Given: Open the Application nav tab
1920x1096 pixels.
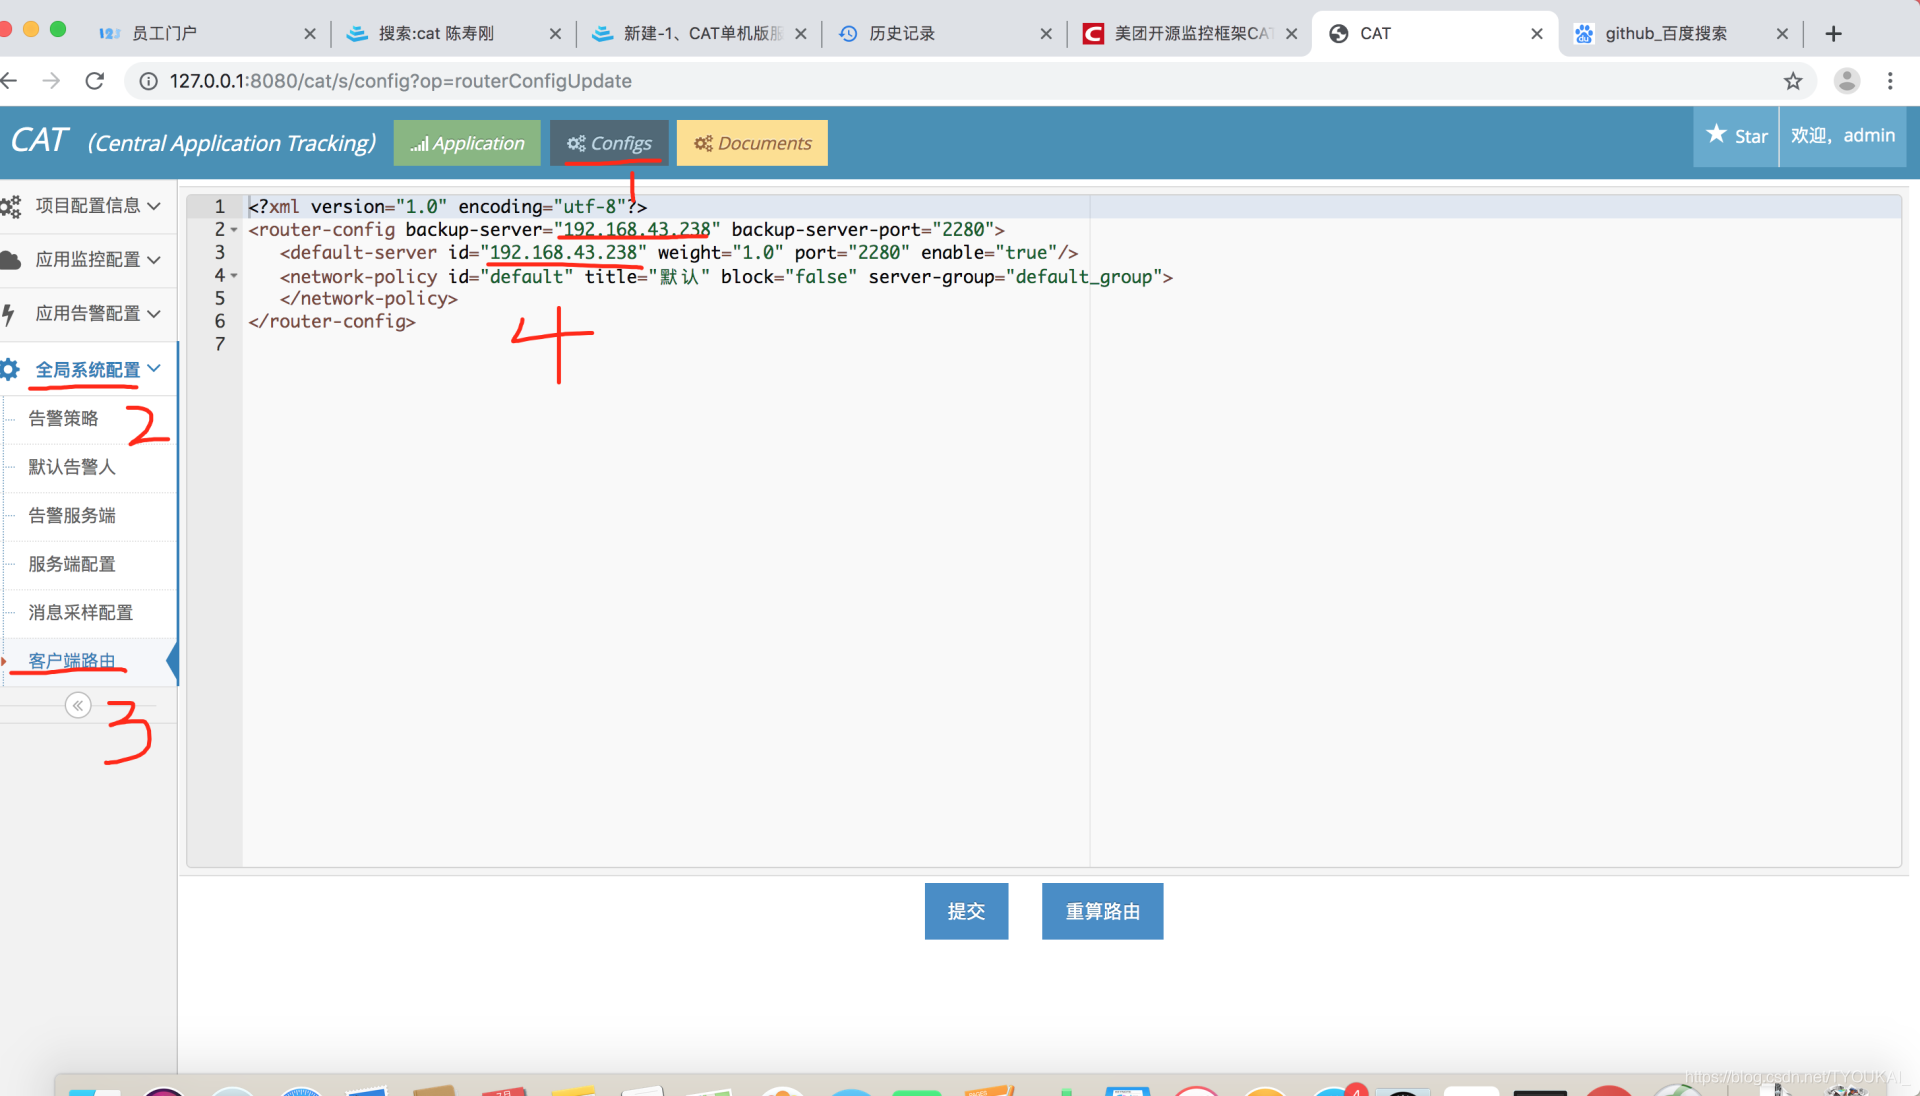Looking at the screenshot, I should [467, 143].
